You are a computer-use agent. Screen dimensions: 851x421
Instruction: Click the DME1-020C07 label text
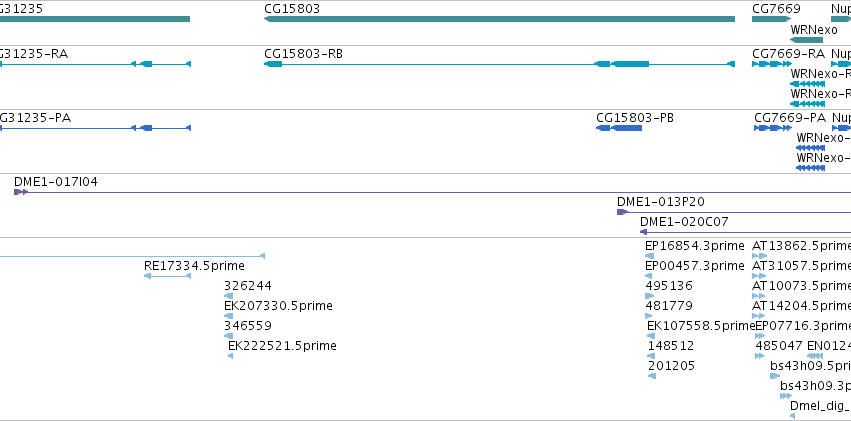point(684,221)
